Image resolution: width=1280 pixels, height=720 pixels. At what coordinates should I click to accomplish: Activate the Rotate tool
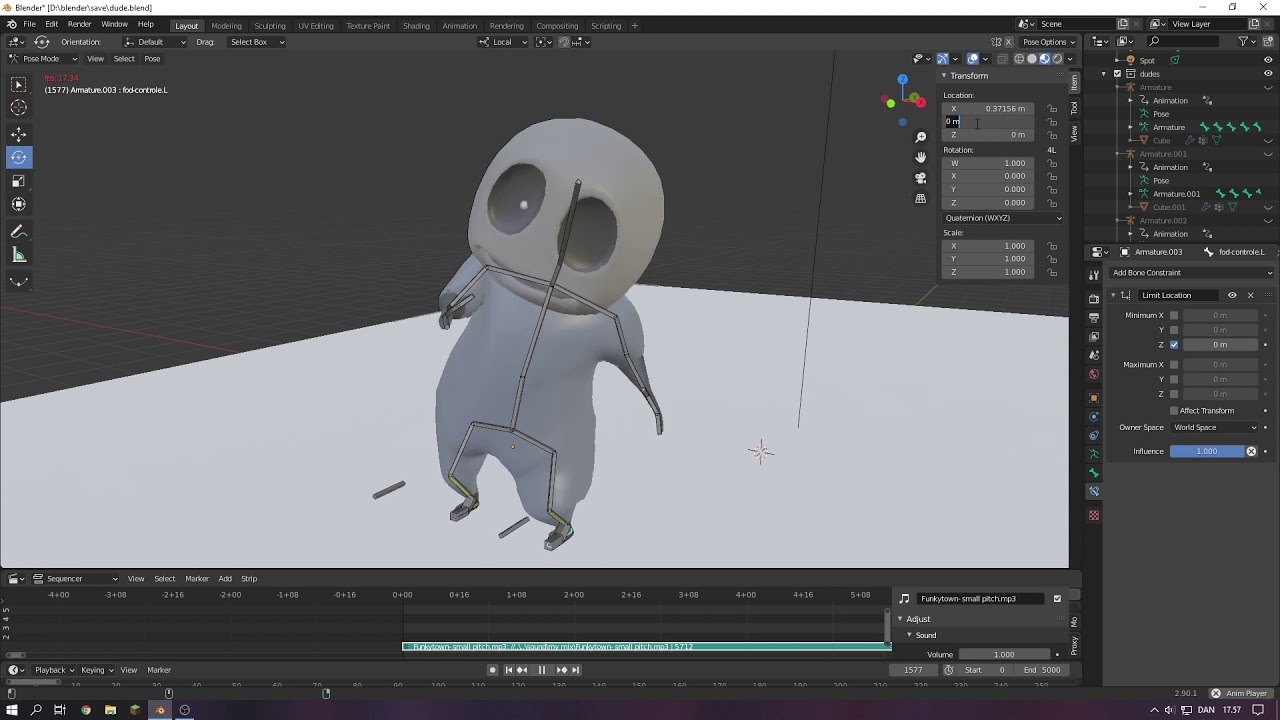(x=19, y=157)
